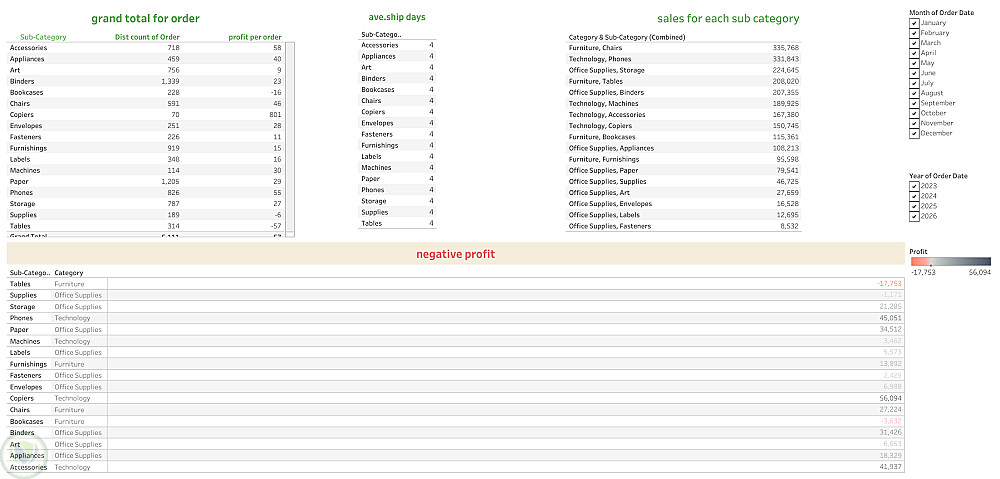Click the Tables profit per order -57
The image size is (1000, 479).
pos(276,226)
